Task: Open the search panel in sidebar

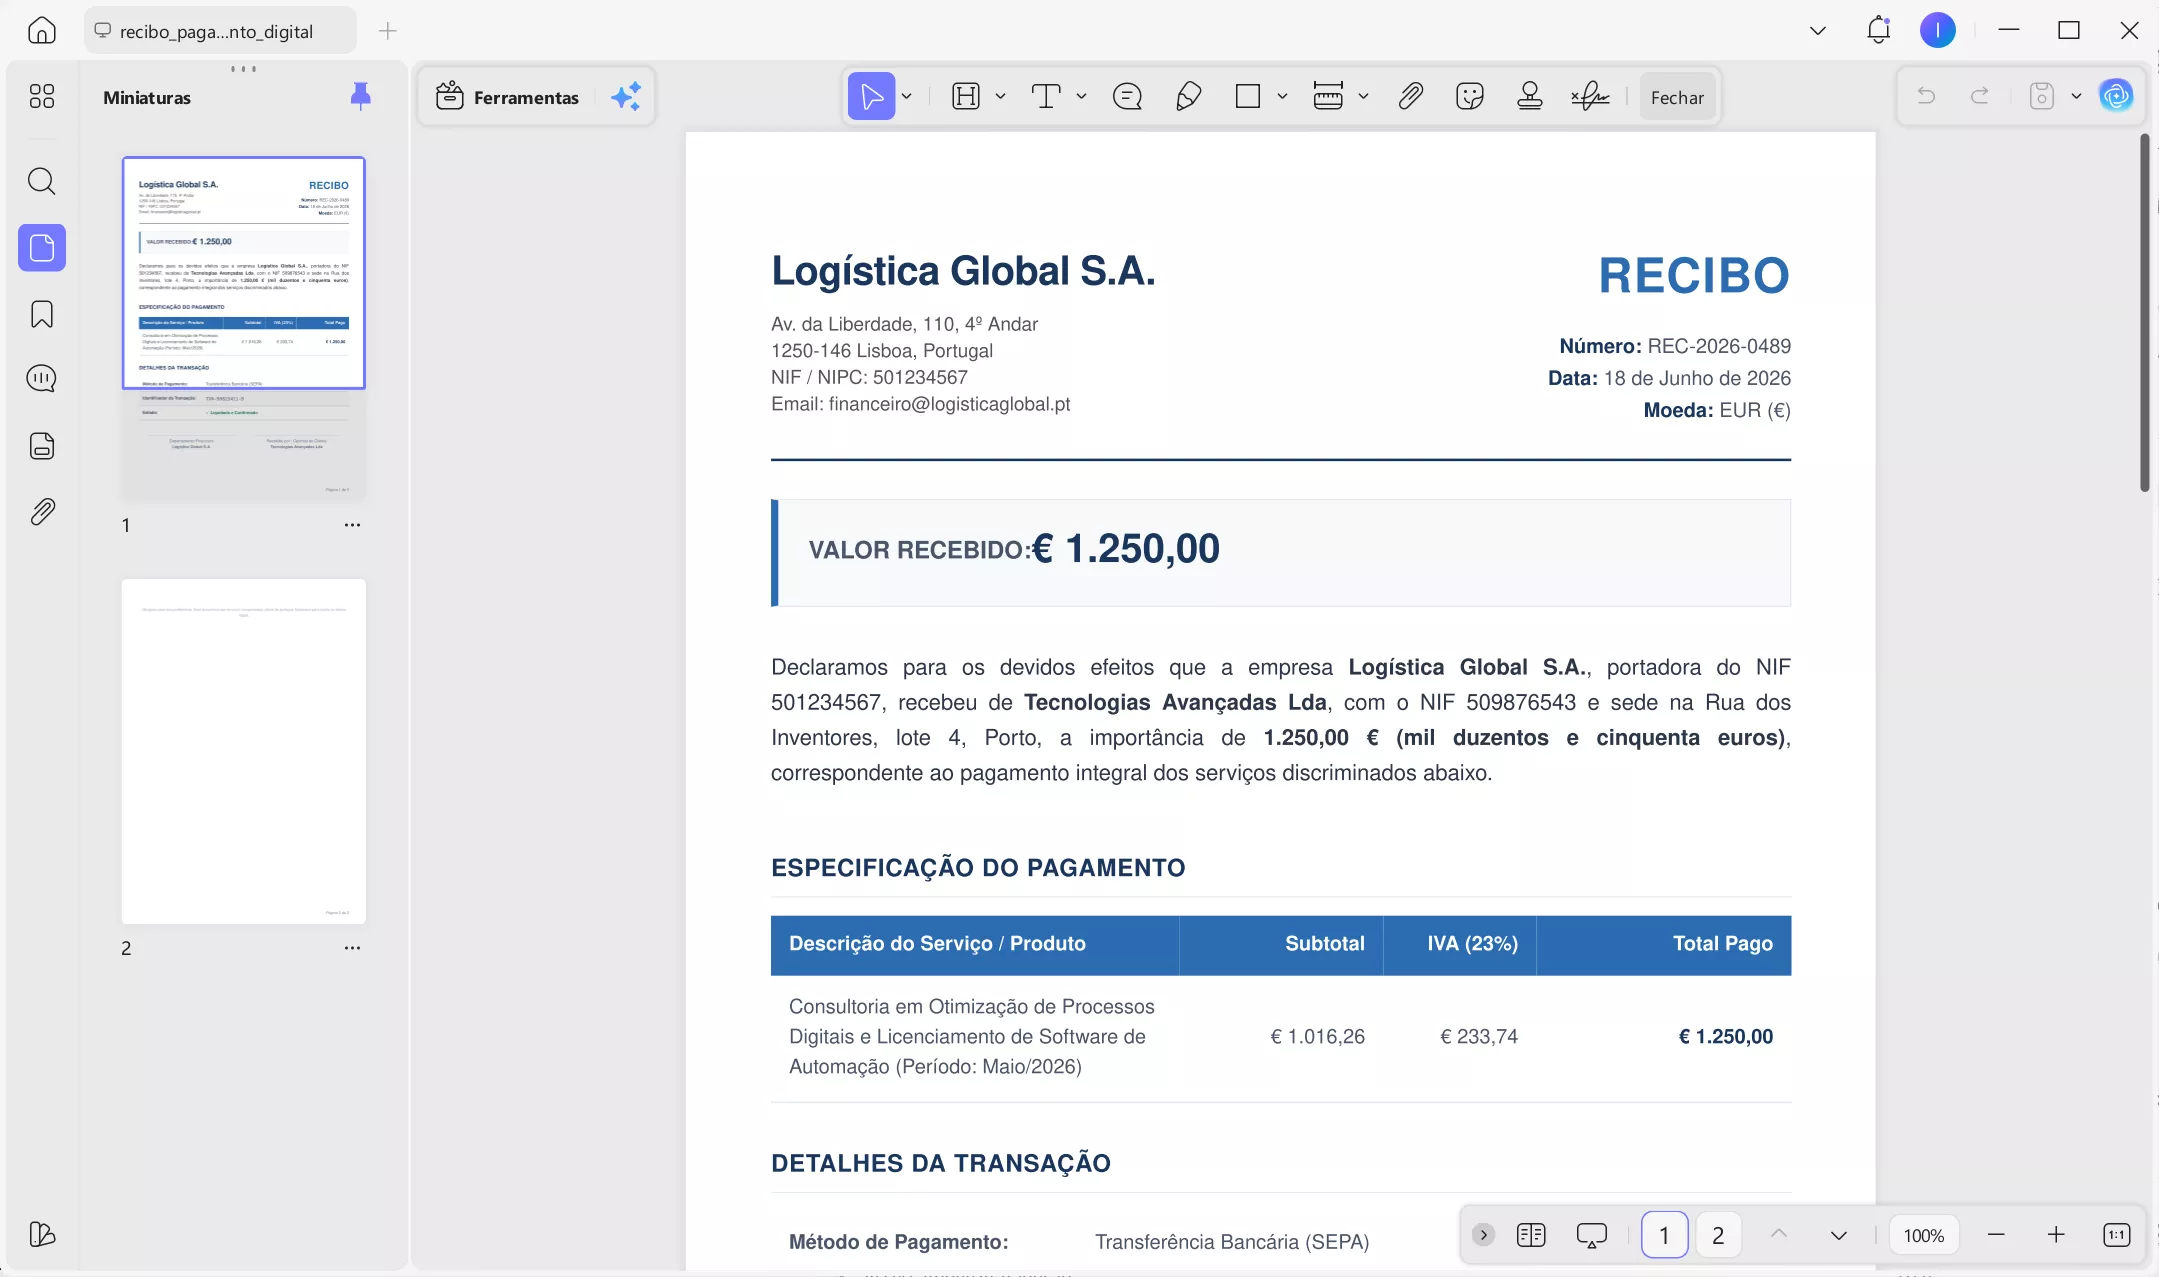Action: (x=42, y=181)
